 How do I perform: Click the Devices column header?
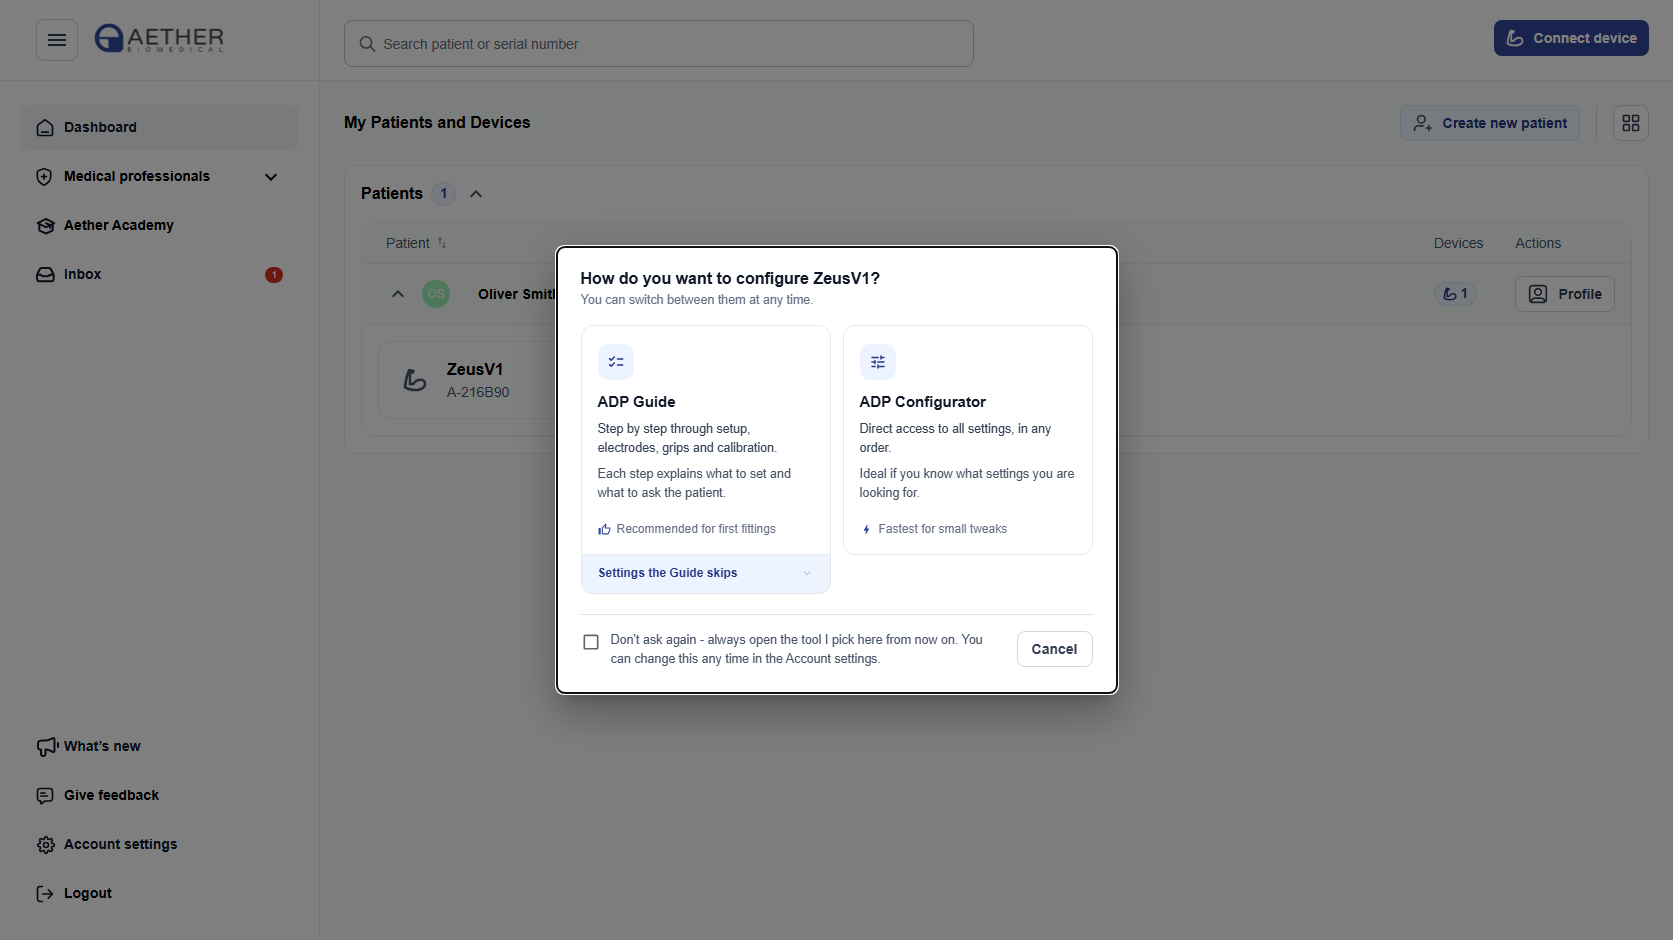coord(1458,243)
